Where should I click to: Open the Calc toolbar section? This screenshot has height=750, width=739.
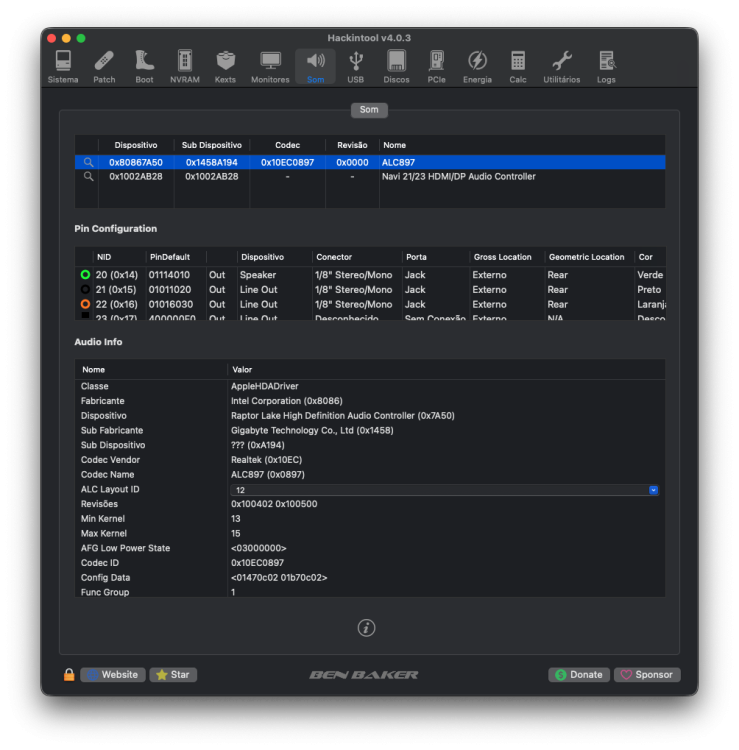tap(518, 67)
